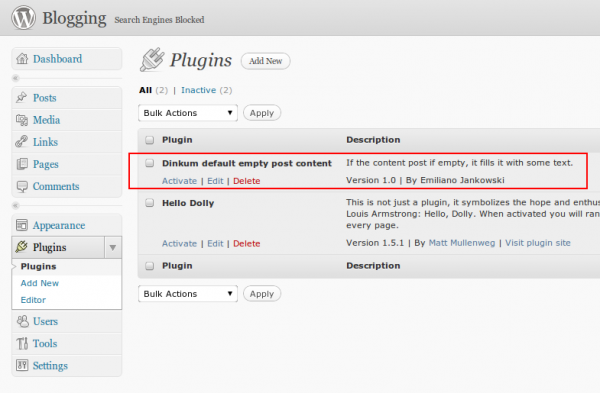Click the Comments speech bubble icon
The image size is (600, 393).
[22, 186]
